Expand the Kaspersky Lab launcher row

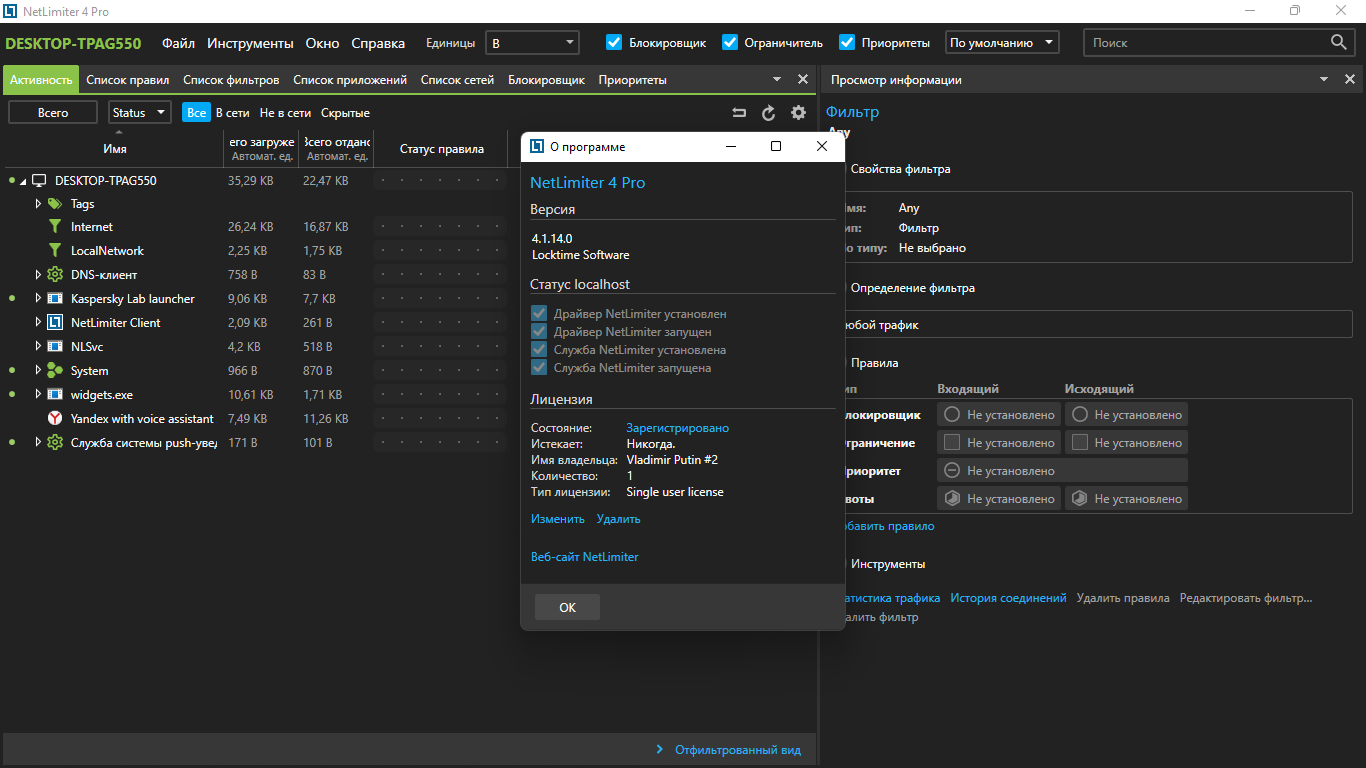(x=38, y=299)
